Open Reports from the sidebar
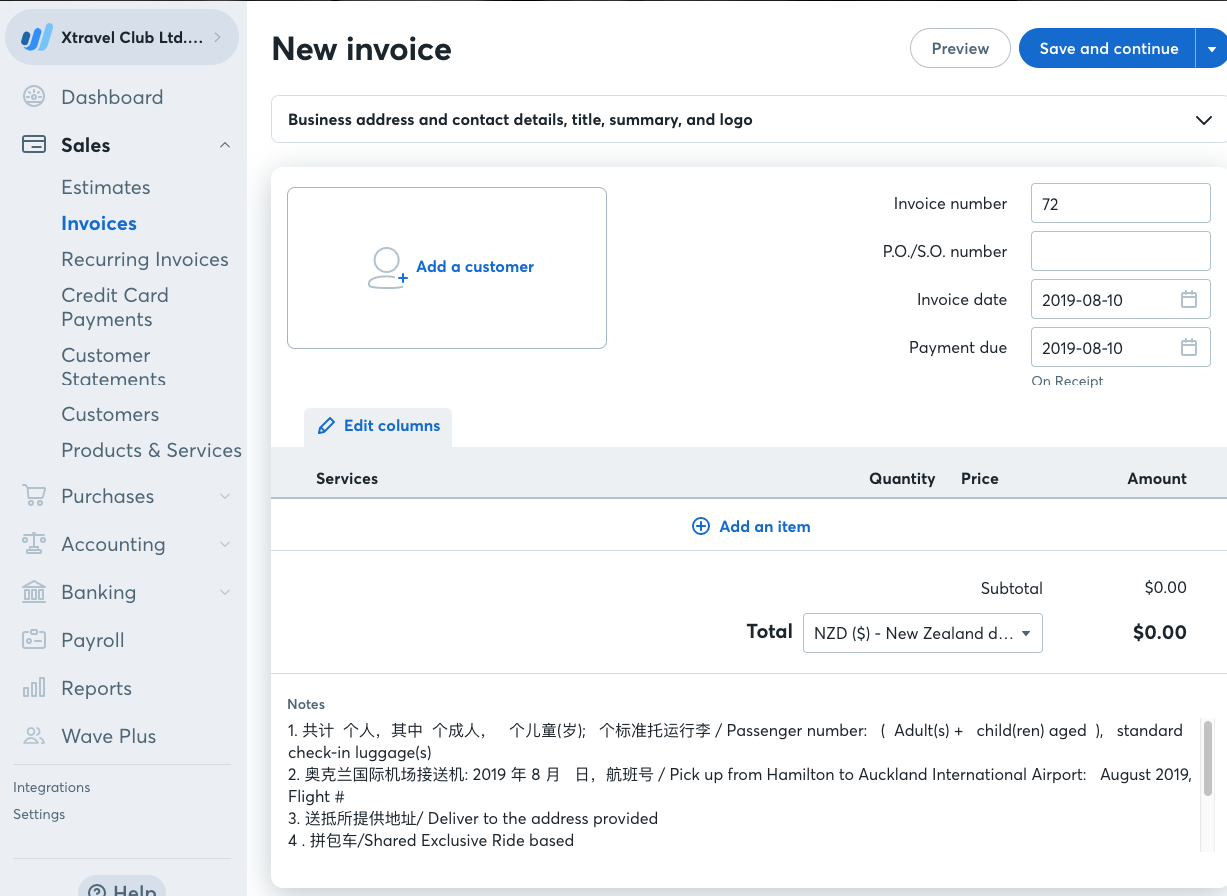The image size is (1227, 896). click(x=96, y=688)
